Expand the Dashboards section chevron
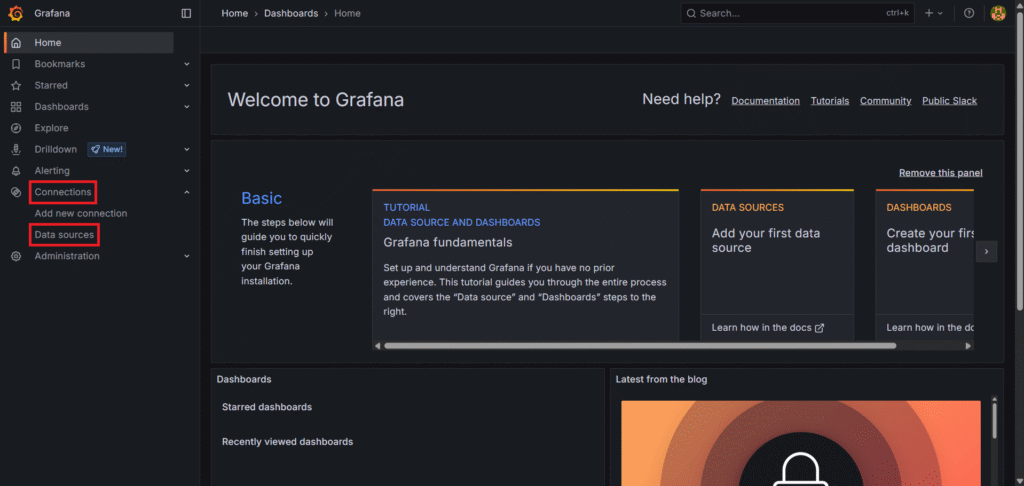 187,106
